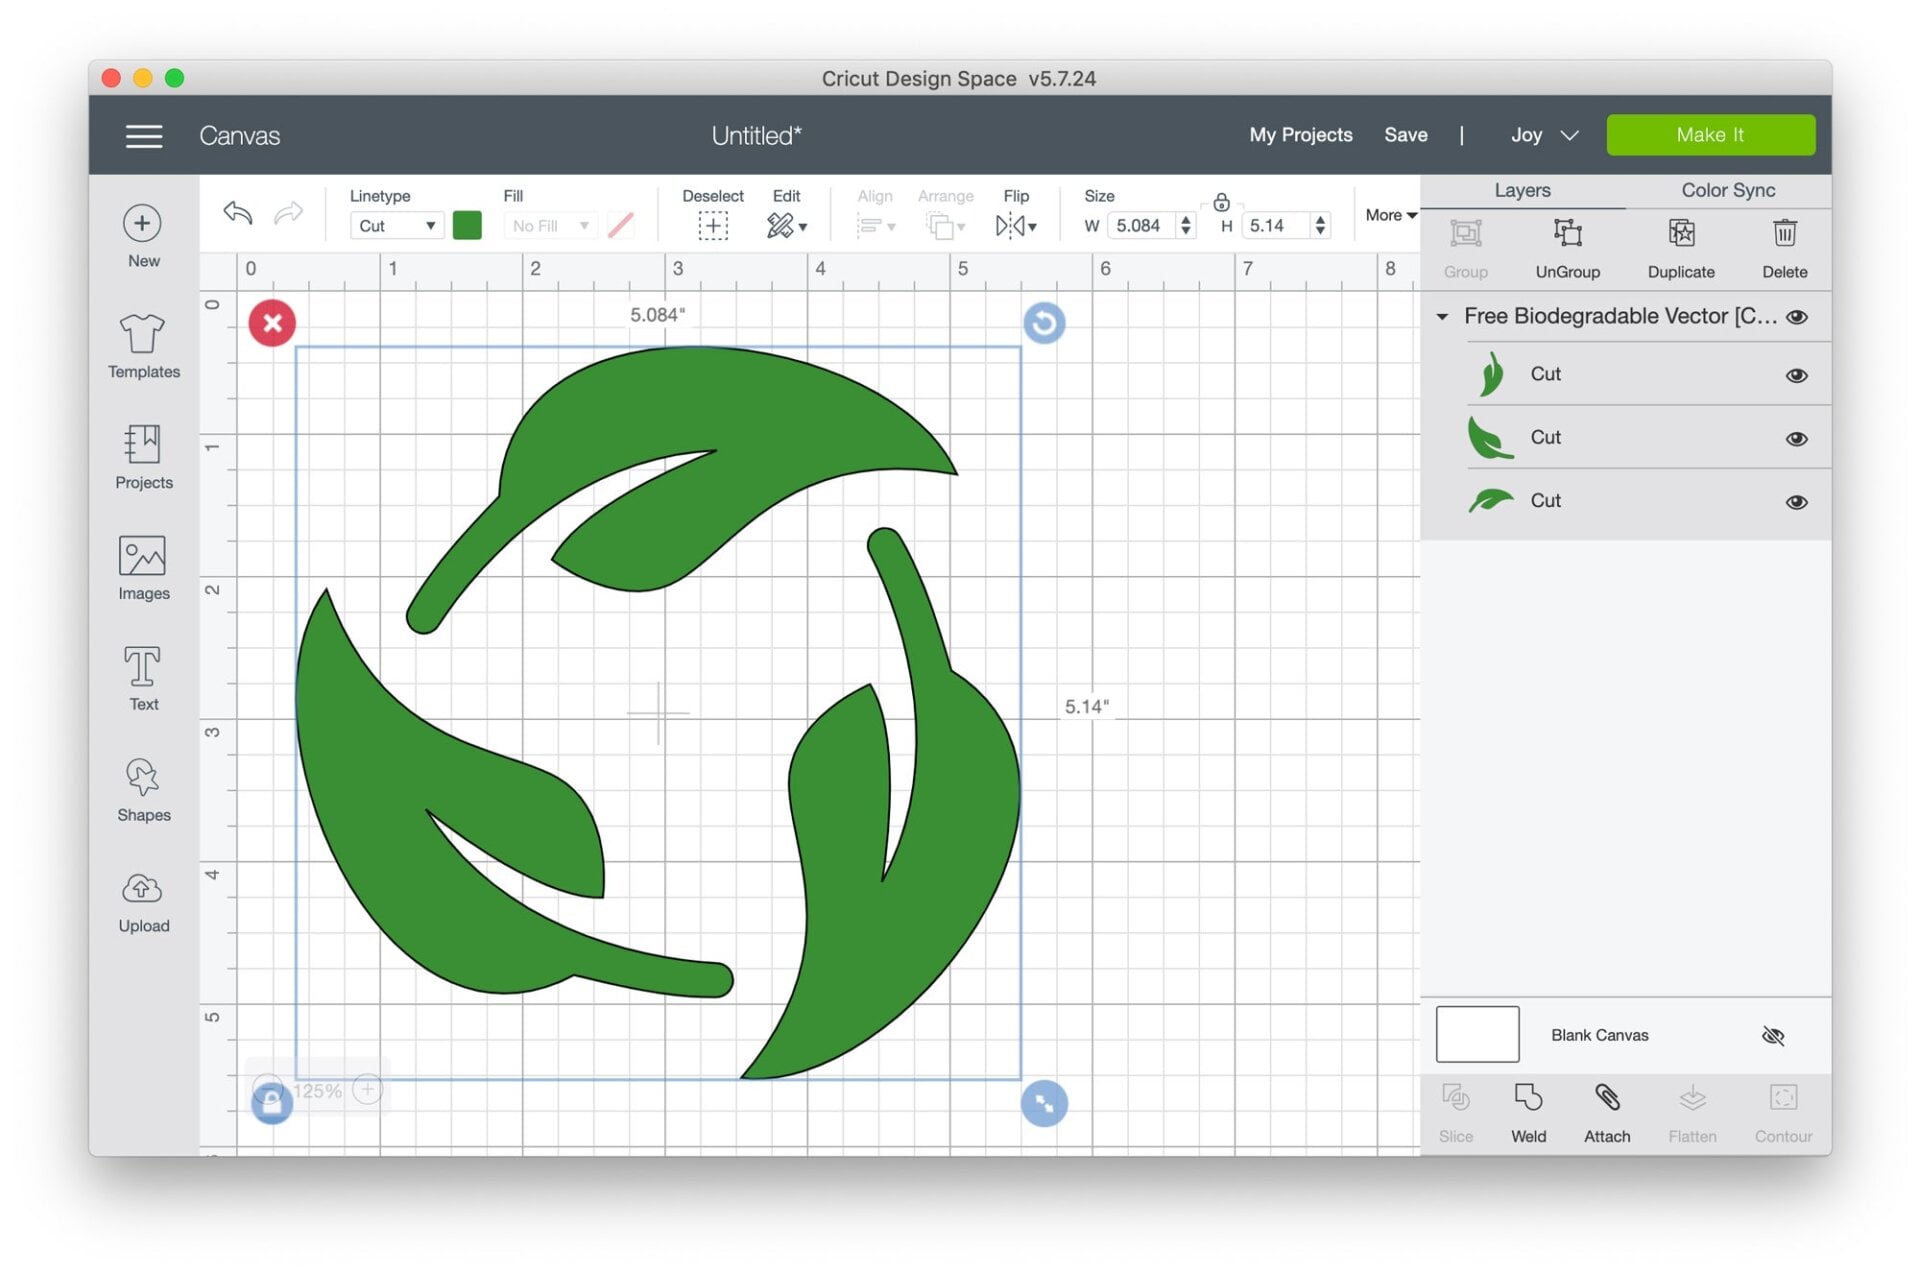Open the Linetype dropdown
Image resolution: width=1920 pixels, height=1273 pixels.
(x=396, y=225)
